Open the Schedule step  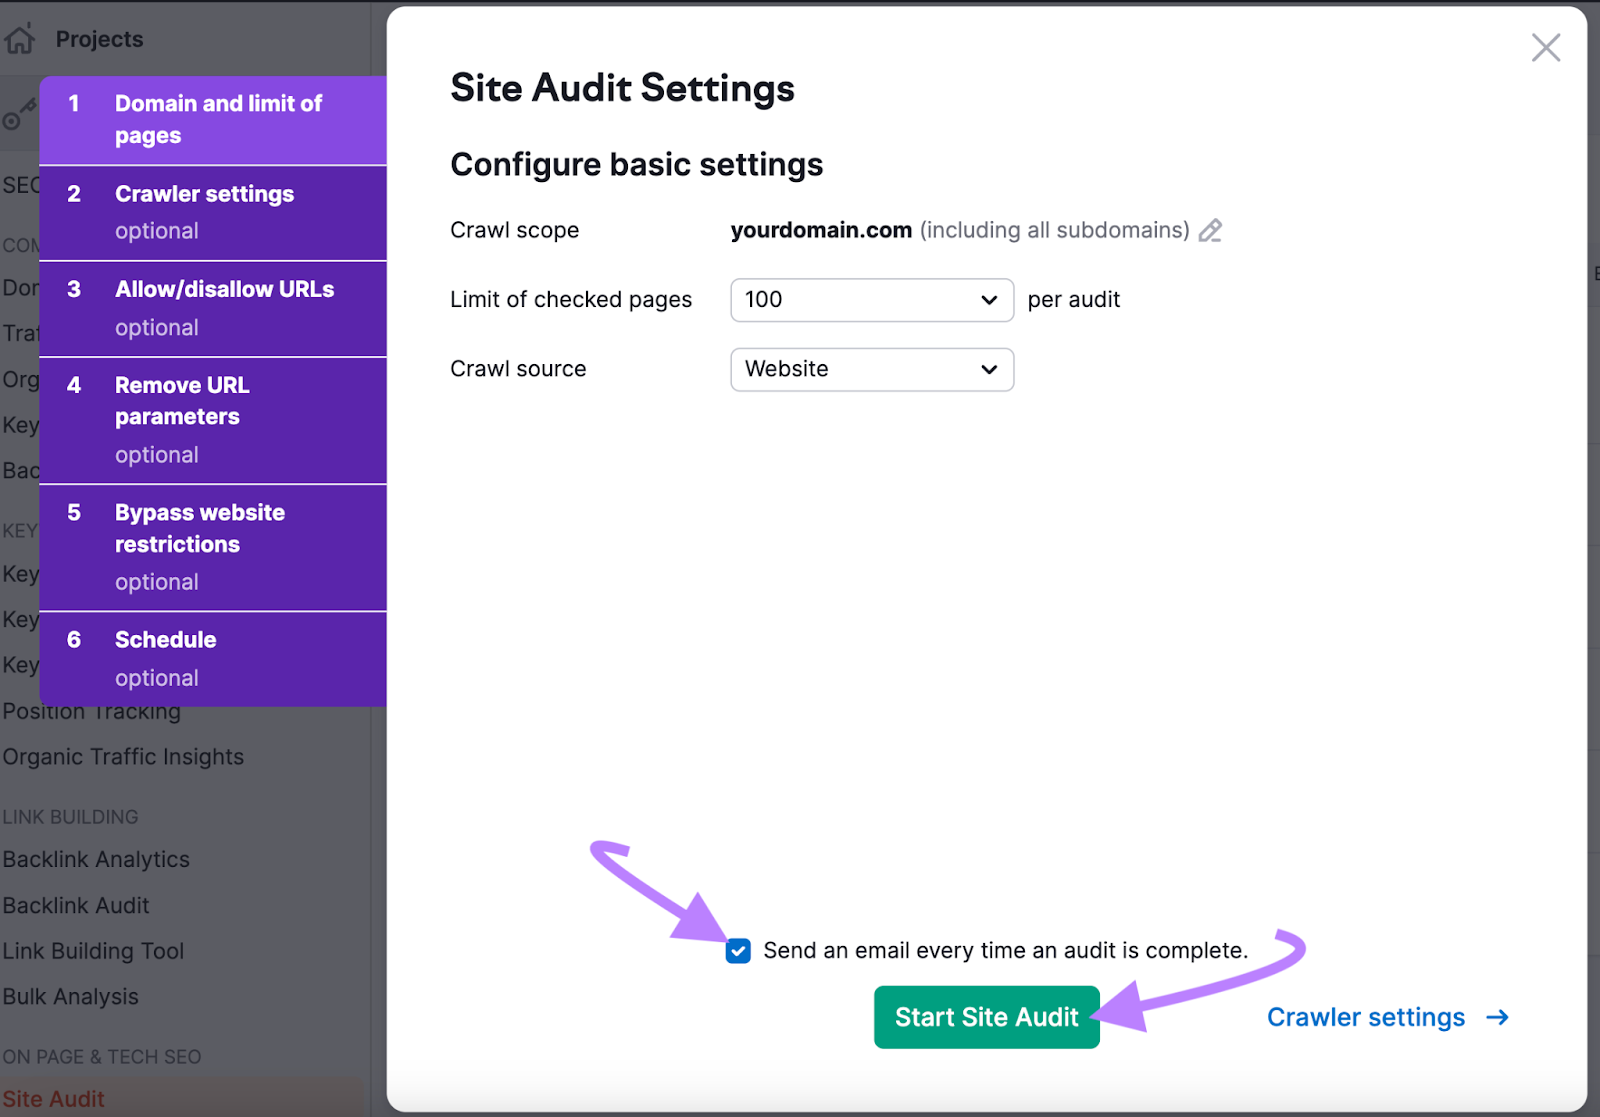click(213, 658)
